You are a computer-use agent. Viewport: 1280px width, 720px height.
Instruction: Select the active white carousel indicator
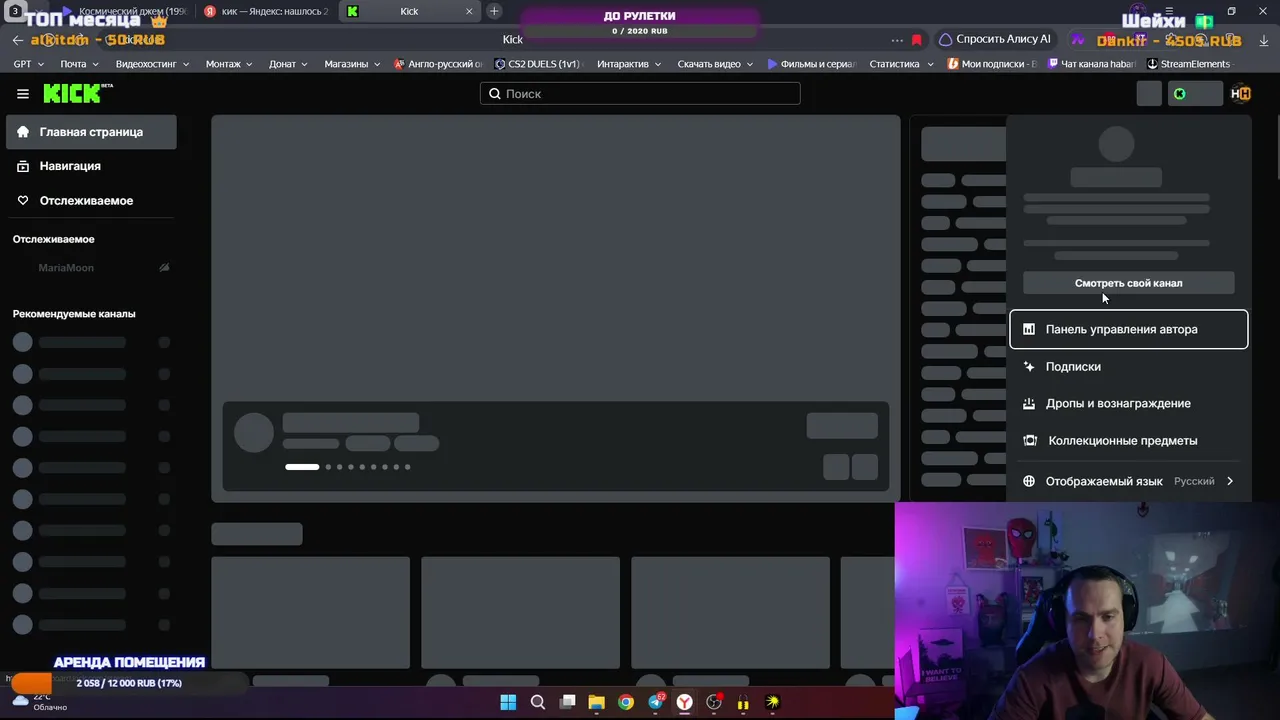pos(302,467)
